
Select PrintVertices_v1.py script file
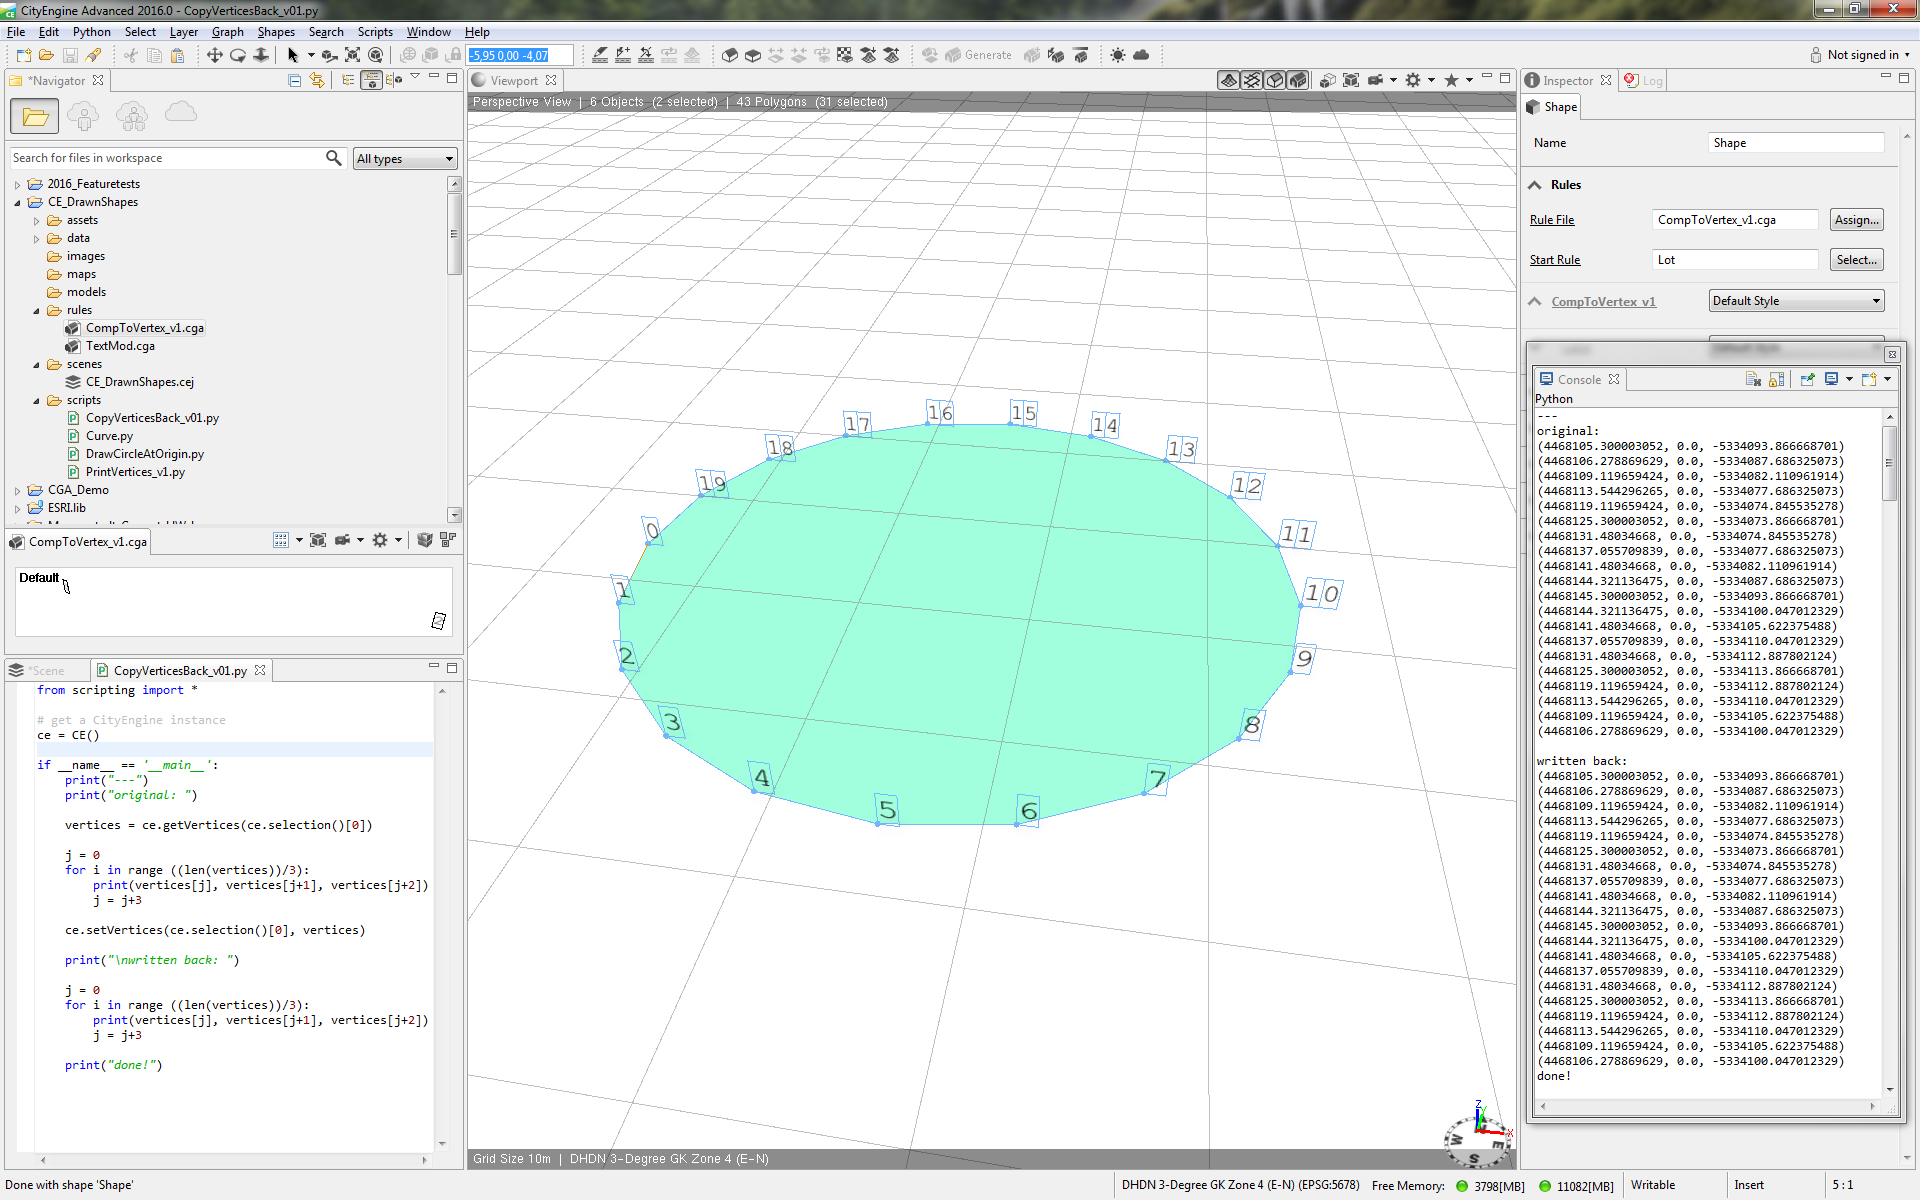click(135, 472)
